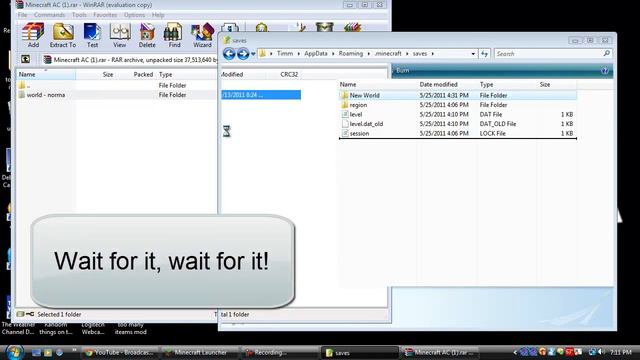Screen dimensions: 640x360
Task: Open Explorer help question-mark icon
Action: (x=604, y=71)
